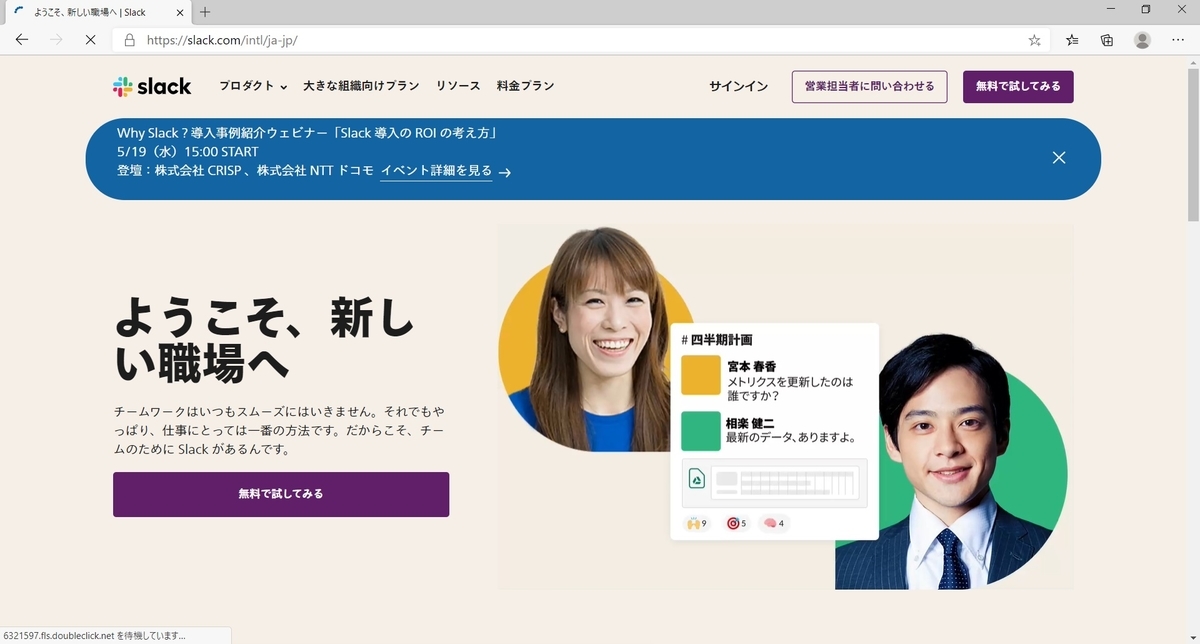This screenshot has height=644, width=1200.
Task: Click the yellow avatar of 宮本 春香
Action: pyautogui.click(x=701, y=375)
